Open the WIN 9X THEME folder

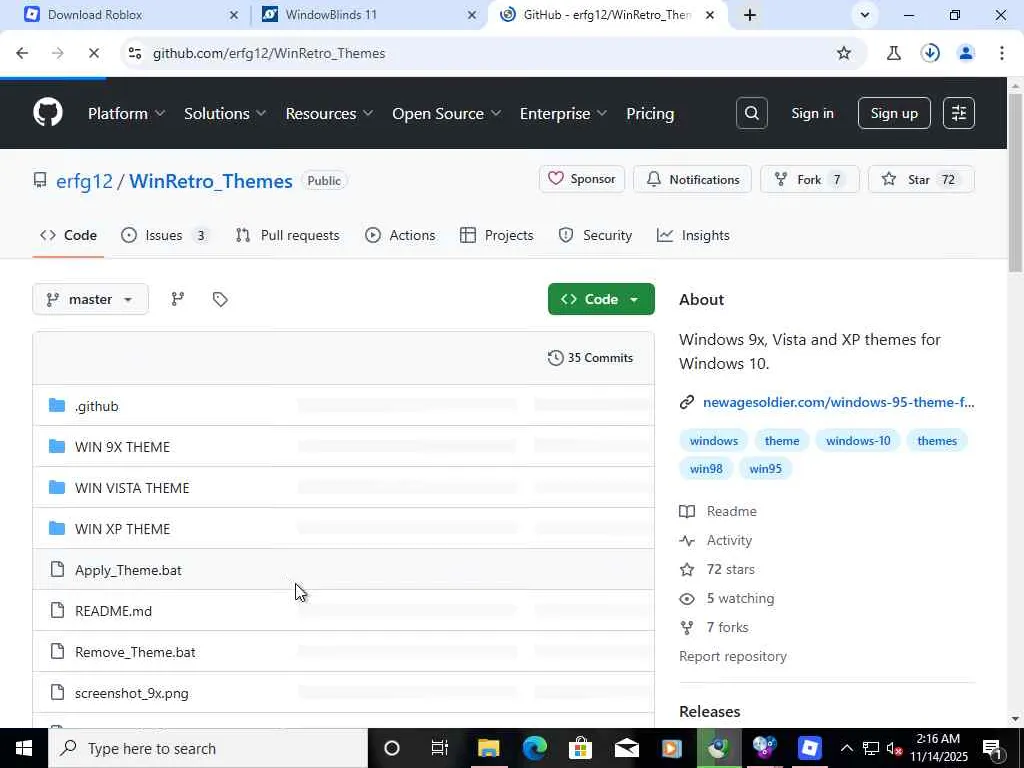[x=122, y=447]
